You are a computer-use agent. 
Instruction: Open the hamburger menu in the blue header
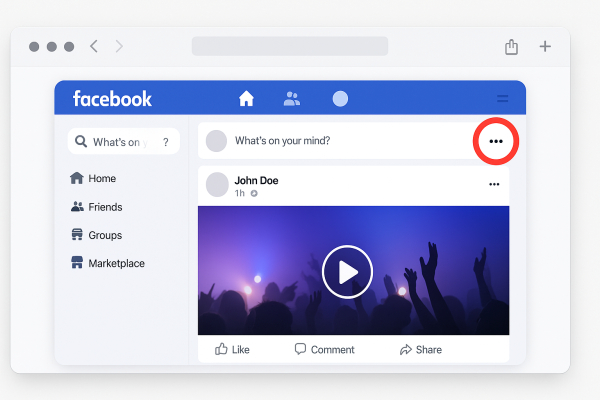(x=502, y=99)
